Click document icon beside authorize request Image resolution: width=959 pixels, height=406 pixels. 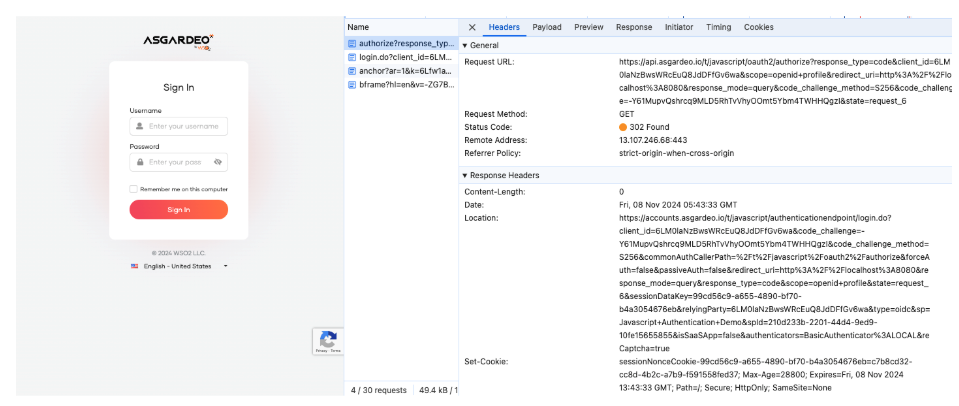coord(352,44)
